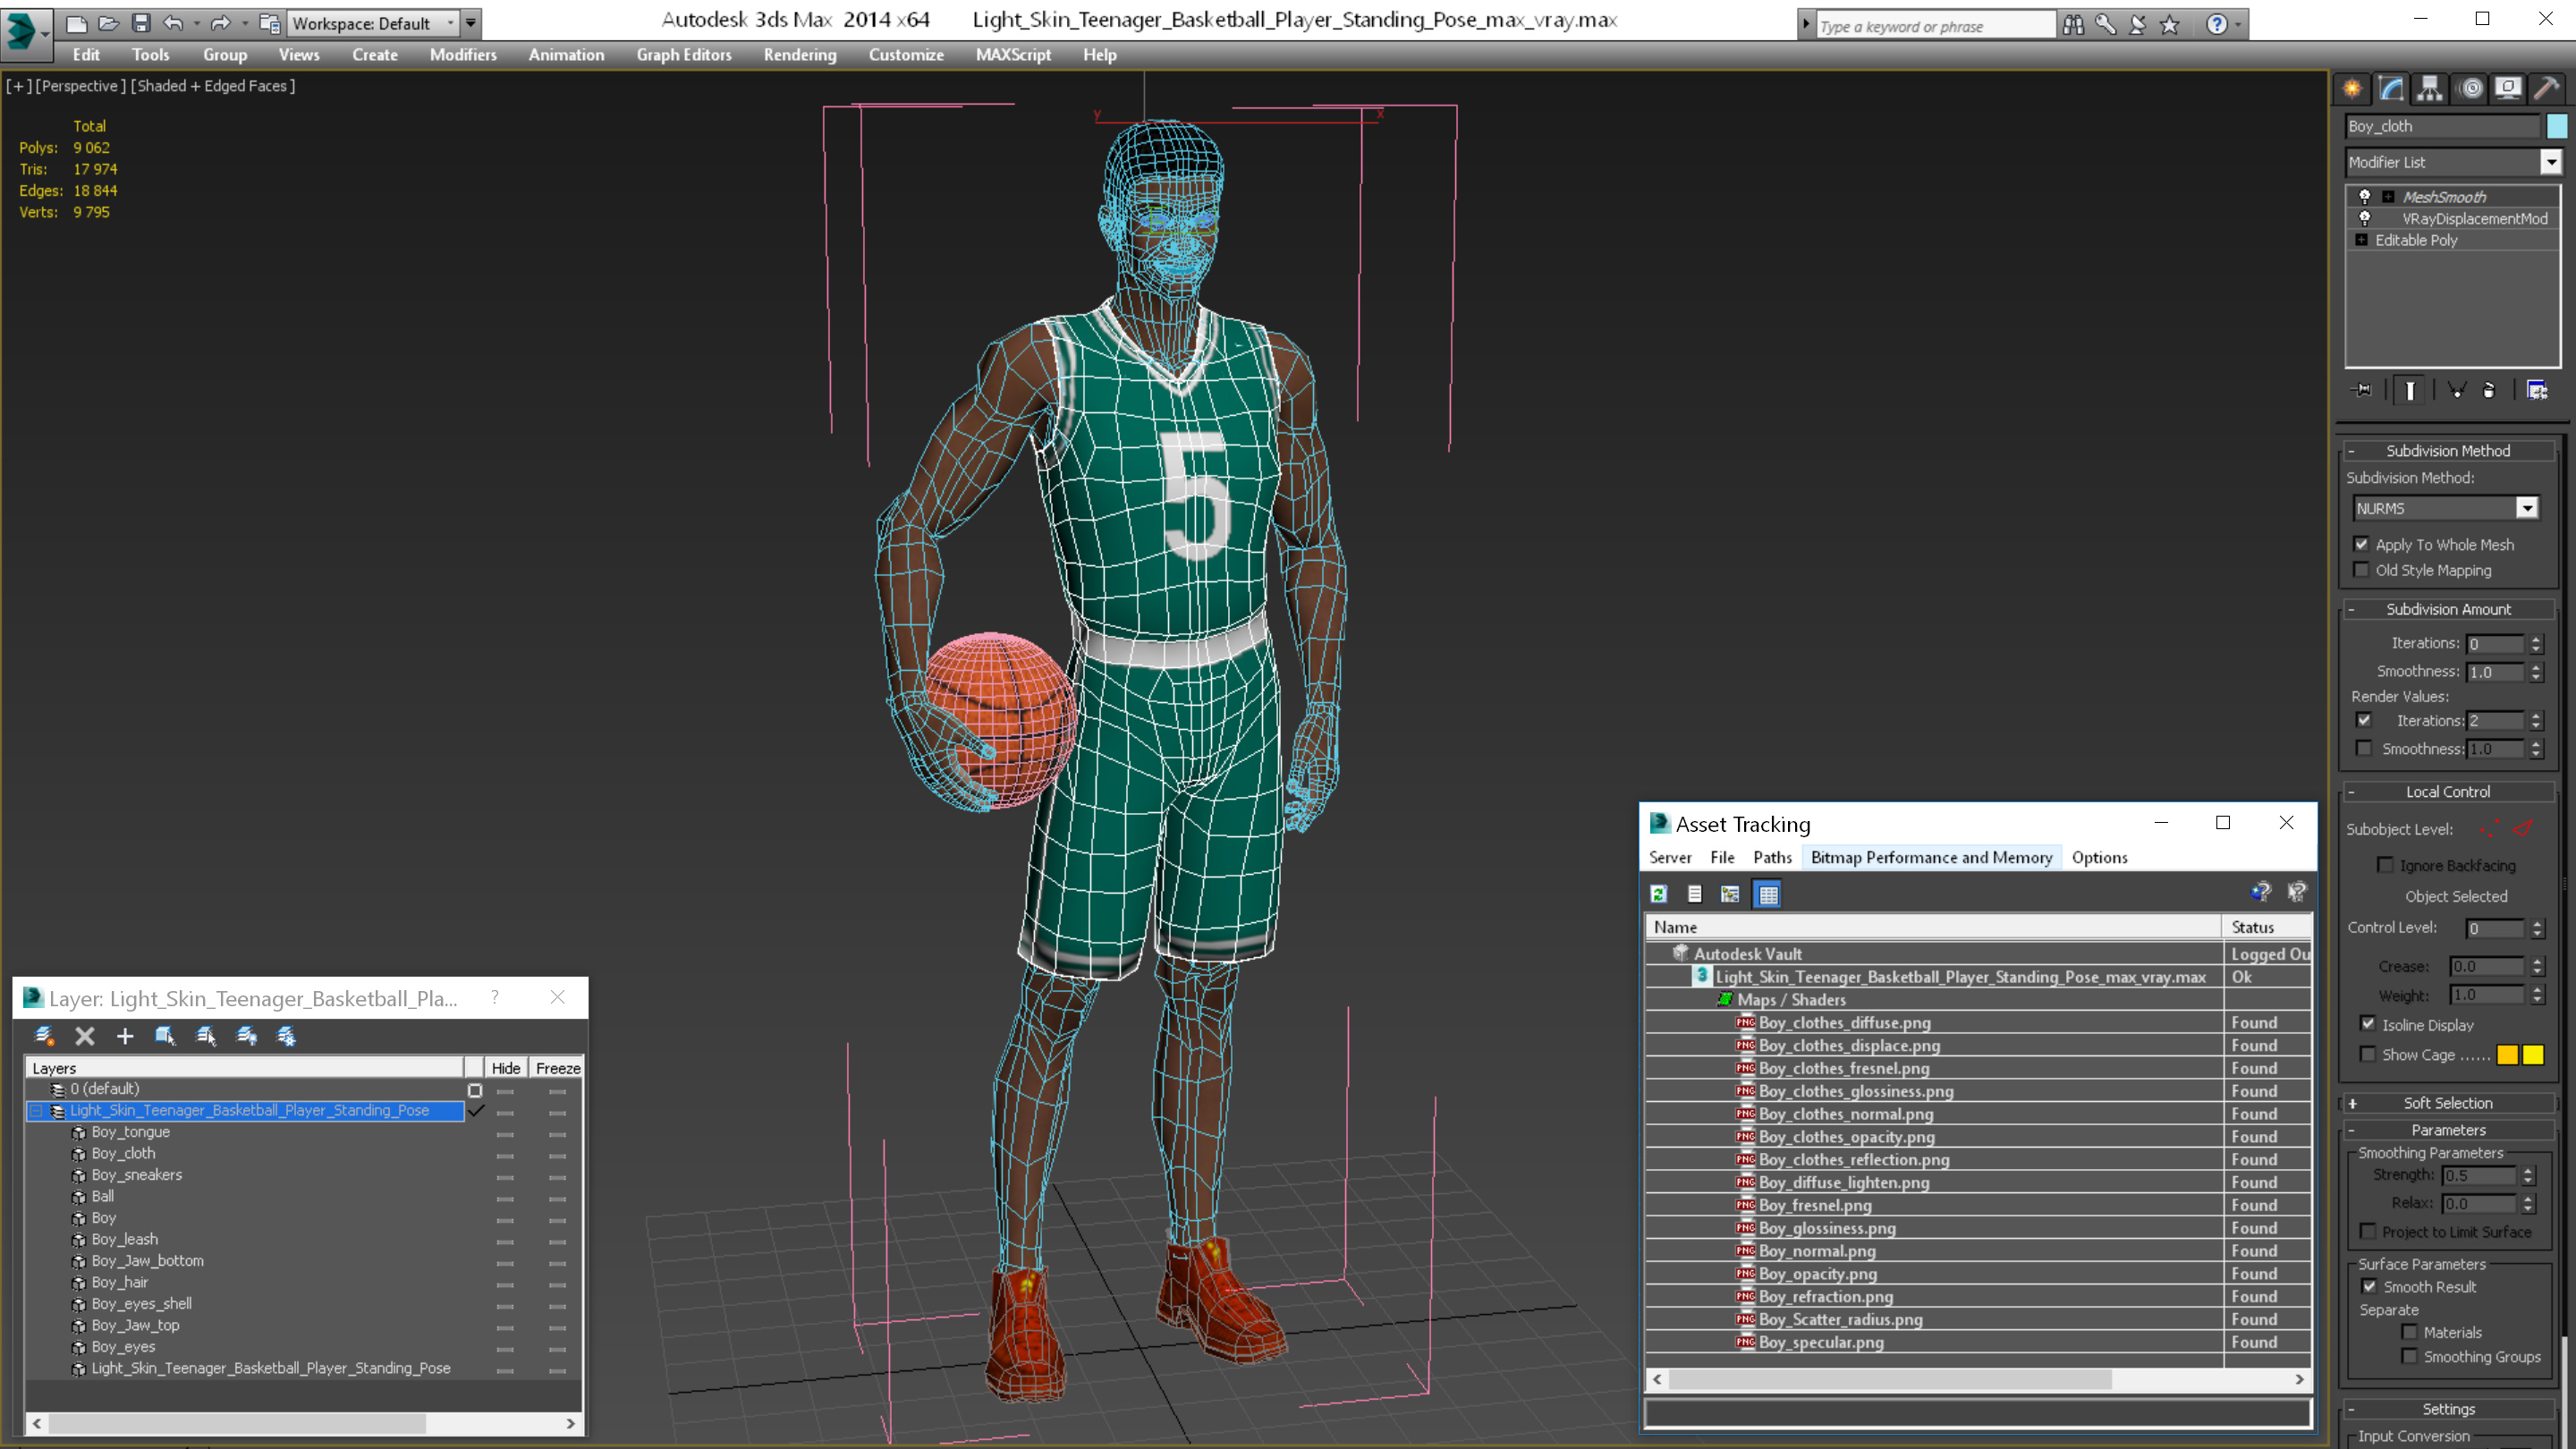Toggle Render Values Iterations checkbox
The height and width of the screenshot is (1449, 2576).
2364,720
